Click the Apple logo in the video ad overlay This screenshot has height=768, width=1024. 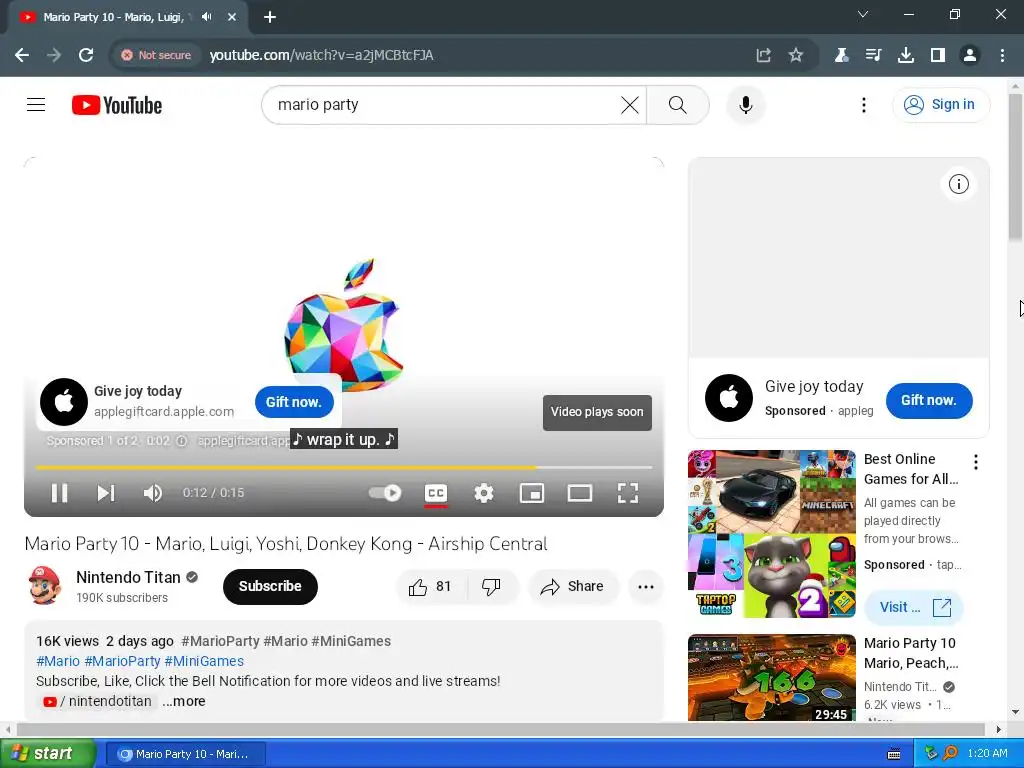(63, 402)
